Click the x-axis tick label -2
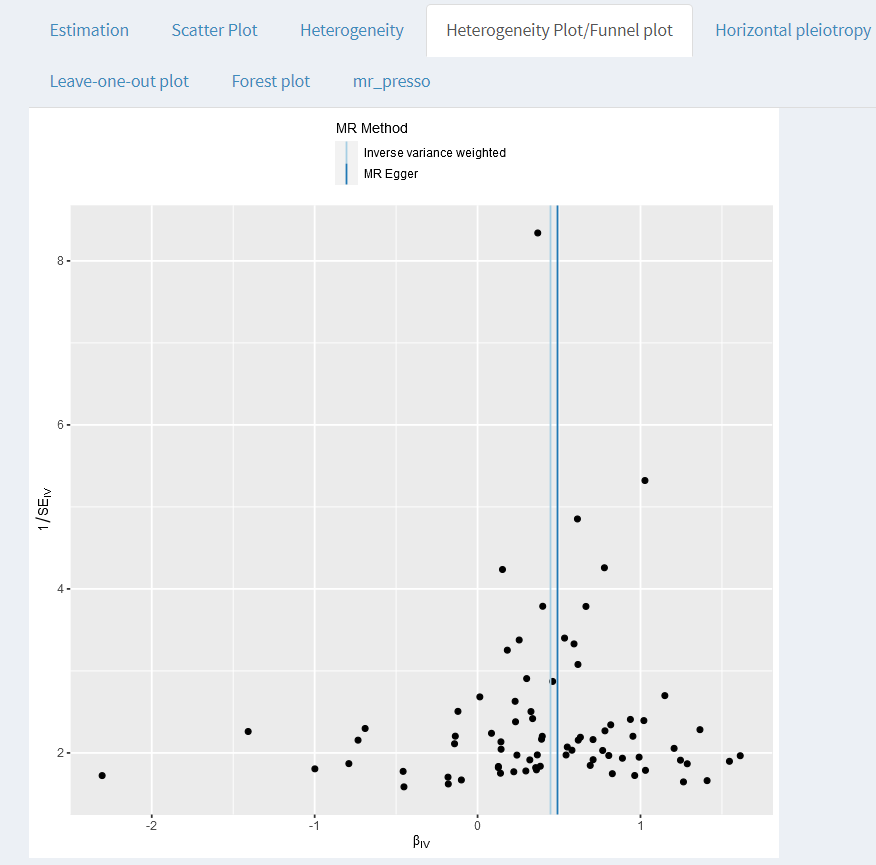This screenshot has width=876, height=865. tap(151, 824)
